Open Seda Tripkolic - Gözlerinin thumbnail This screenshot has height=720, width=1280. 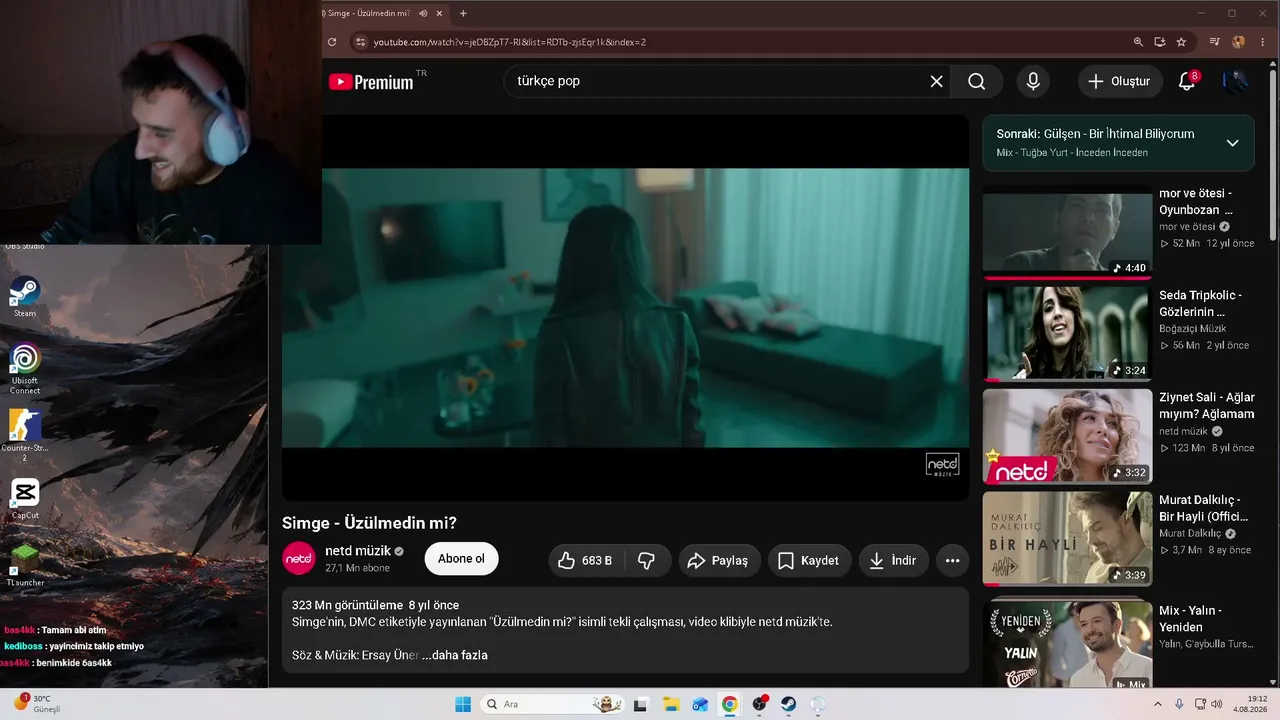coord(1067,334)
